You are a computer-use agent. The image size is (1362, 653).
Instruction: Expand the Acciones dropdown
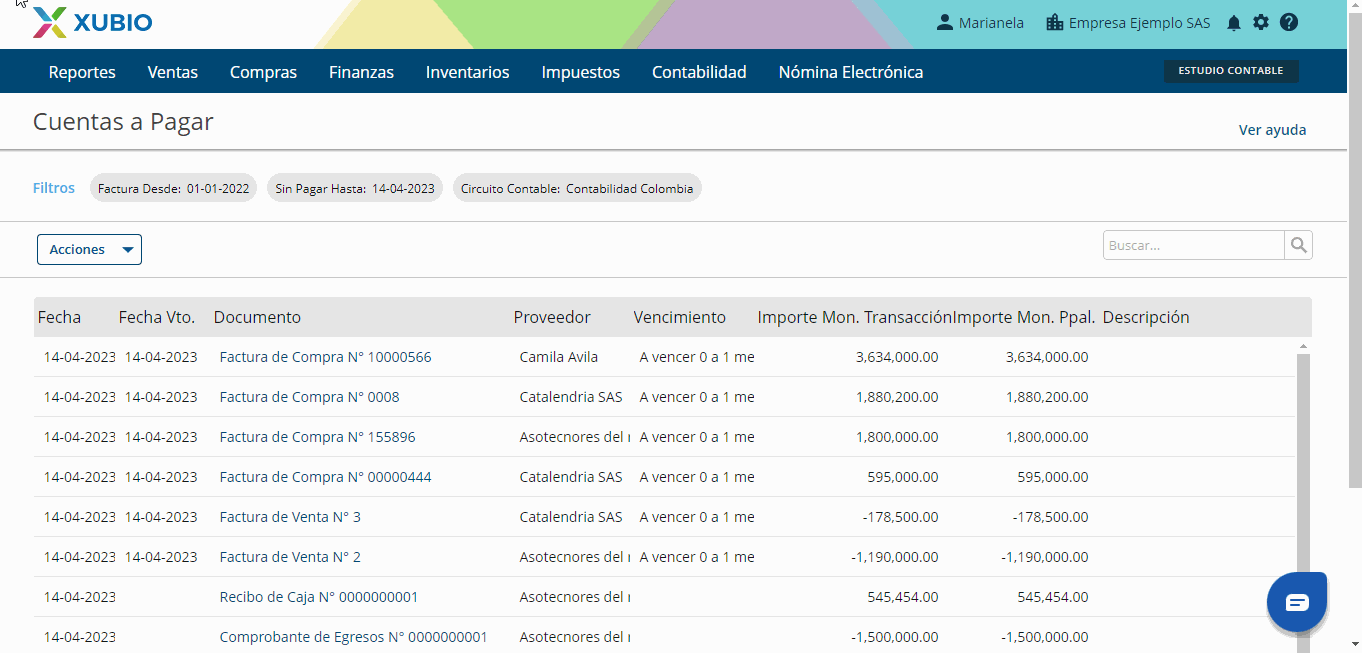tap(89, 249)
